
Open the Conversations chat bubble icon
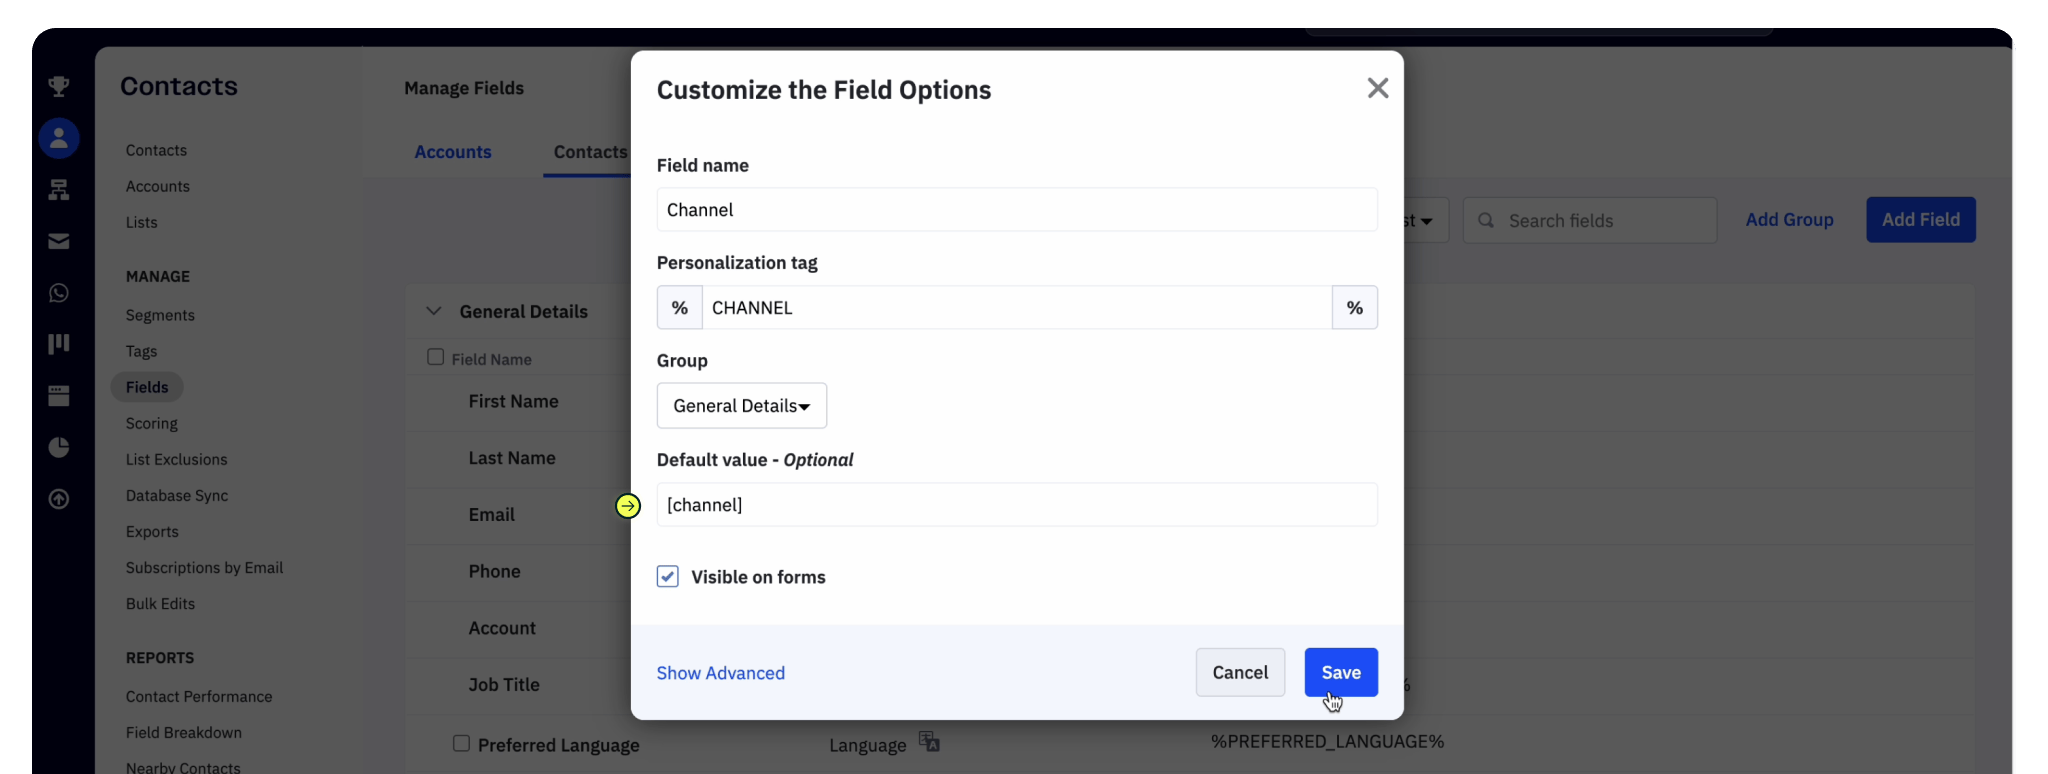click(59, 293)
